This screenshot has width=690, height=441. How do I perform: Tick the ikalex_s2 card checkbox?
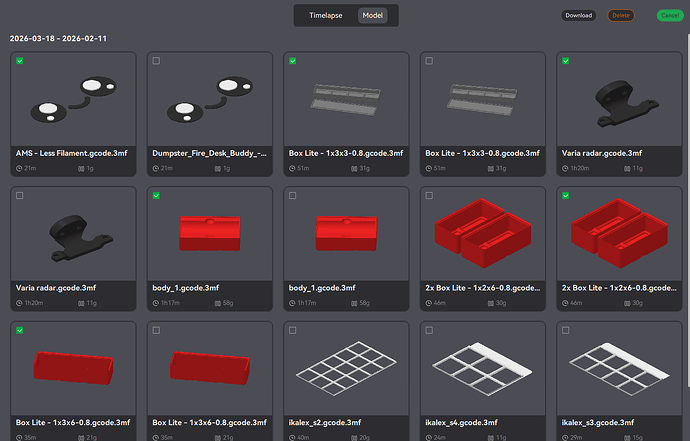coord(293,330)
